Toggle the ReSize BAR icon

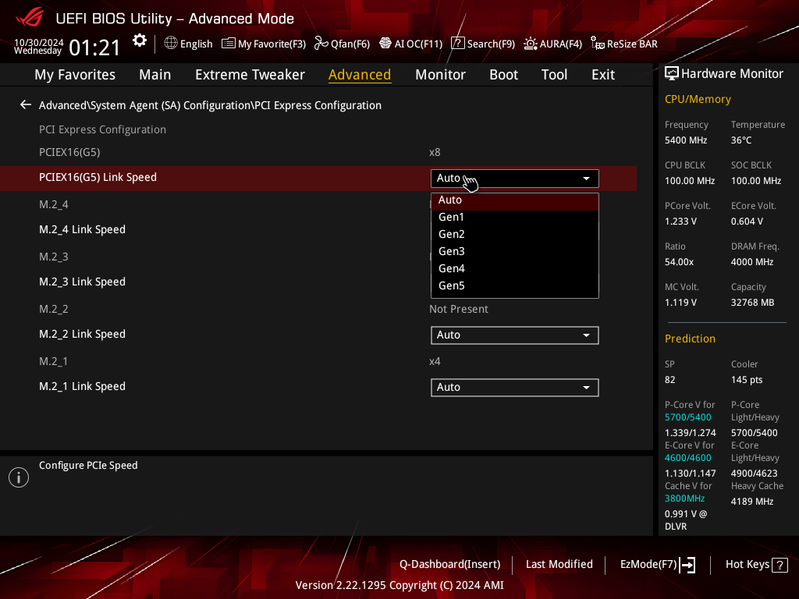click(x=597, y=43)
